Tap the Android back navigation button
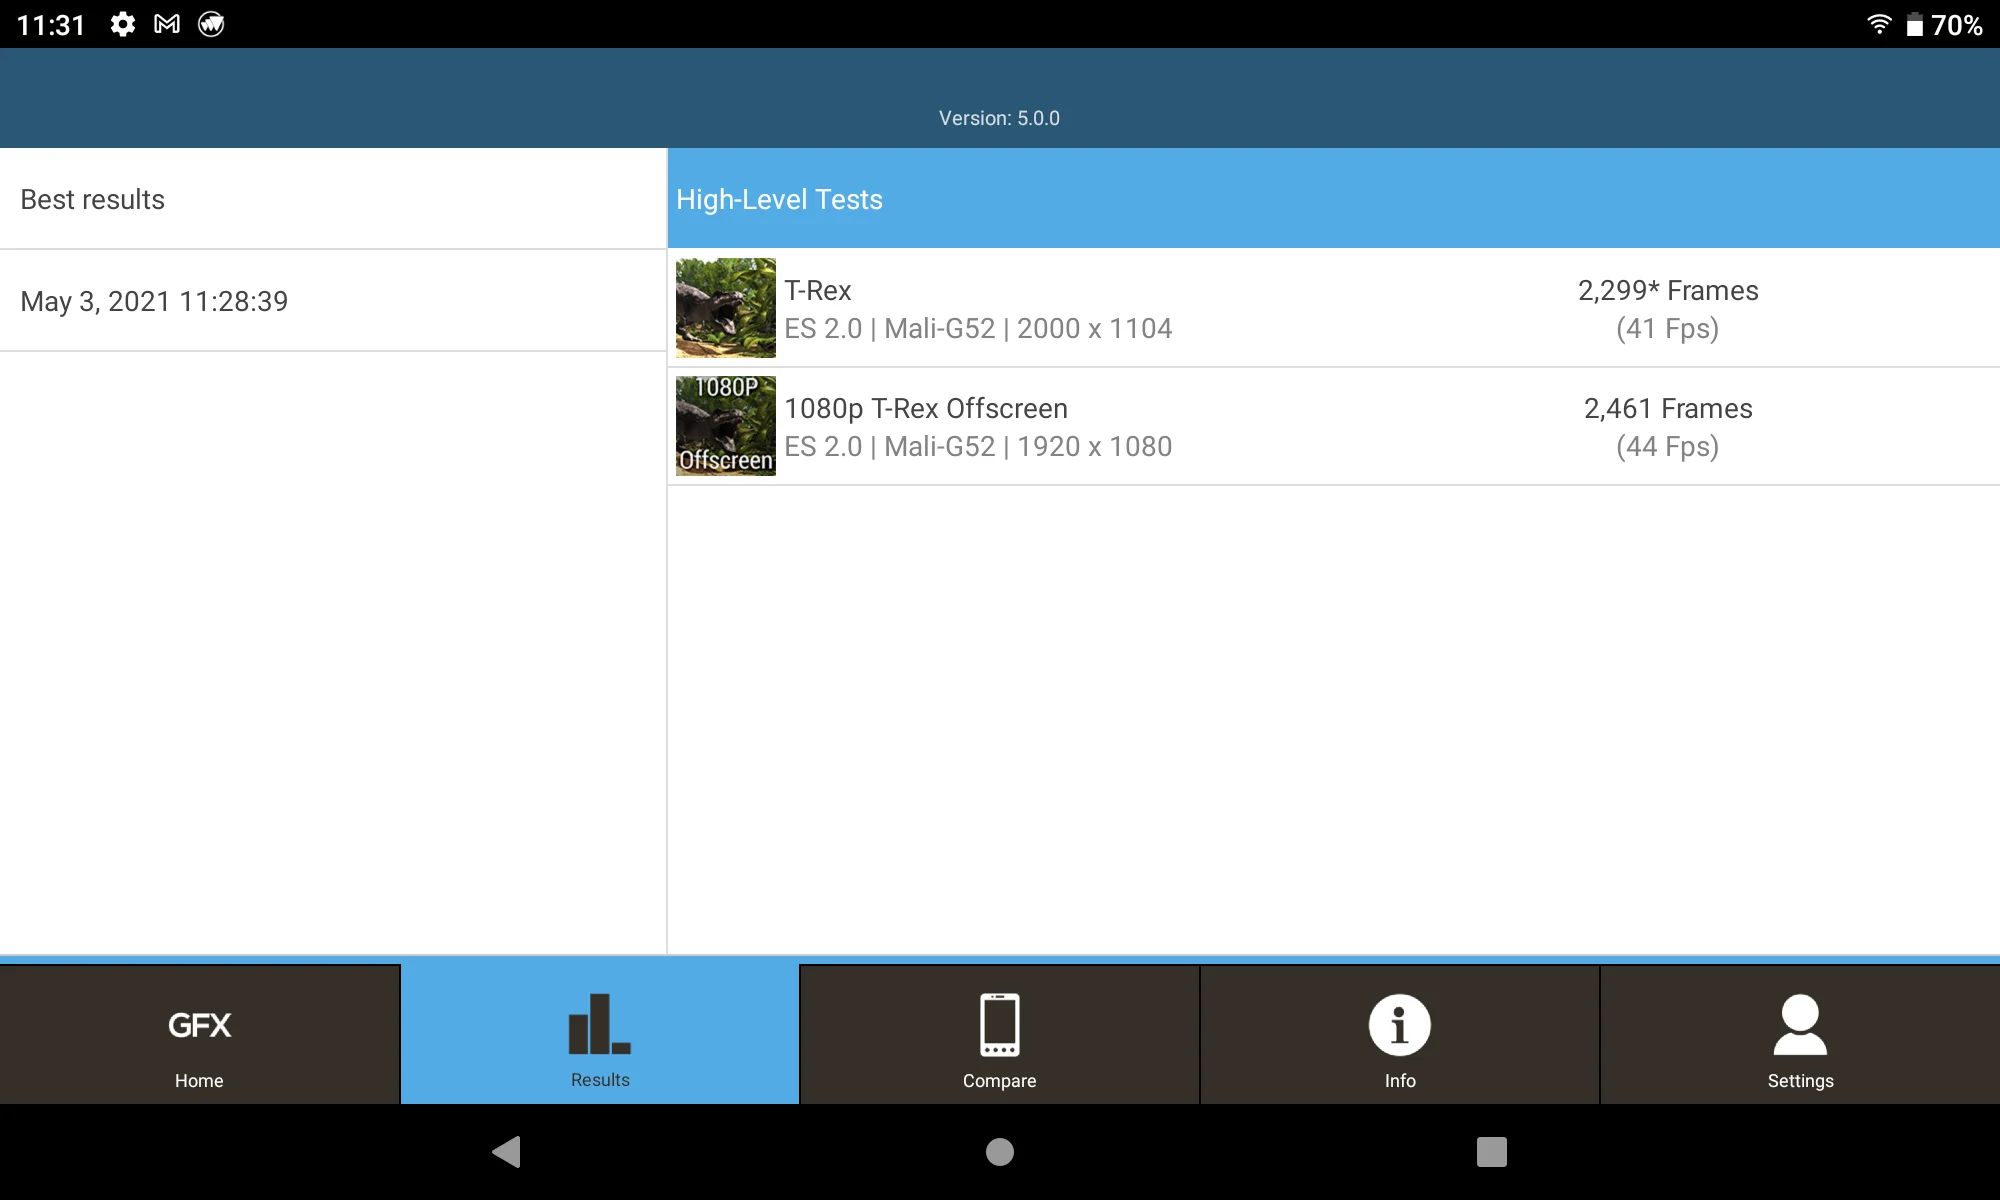The width and height of the screenshot is (2000, 1200). coord(507,1152)
